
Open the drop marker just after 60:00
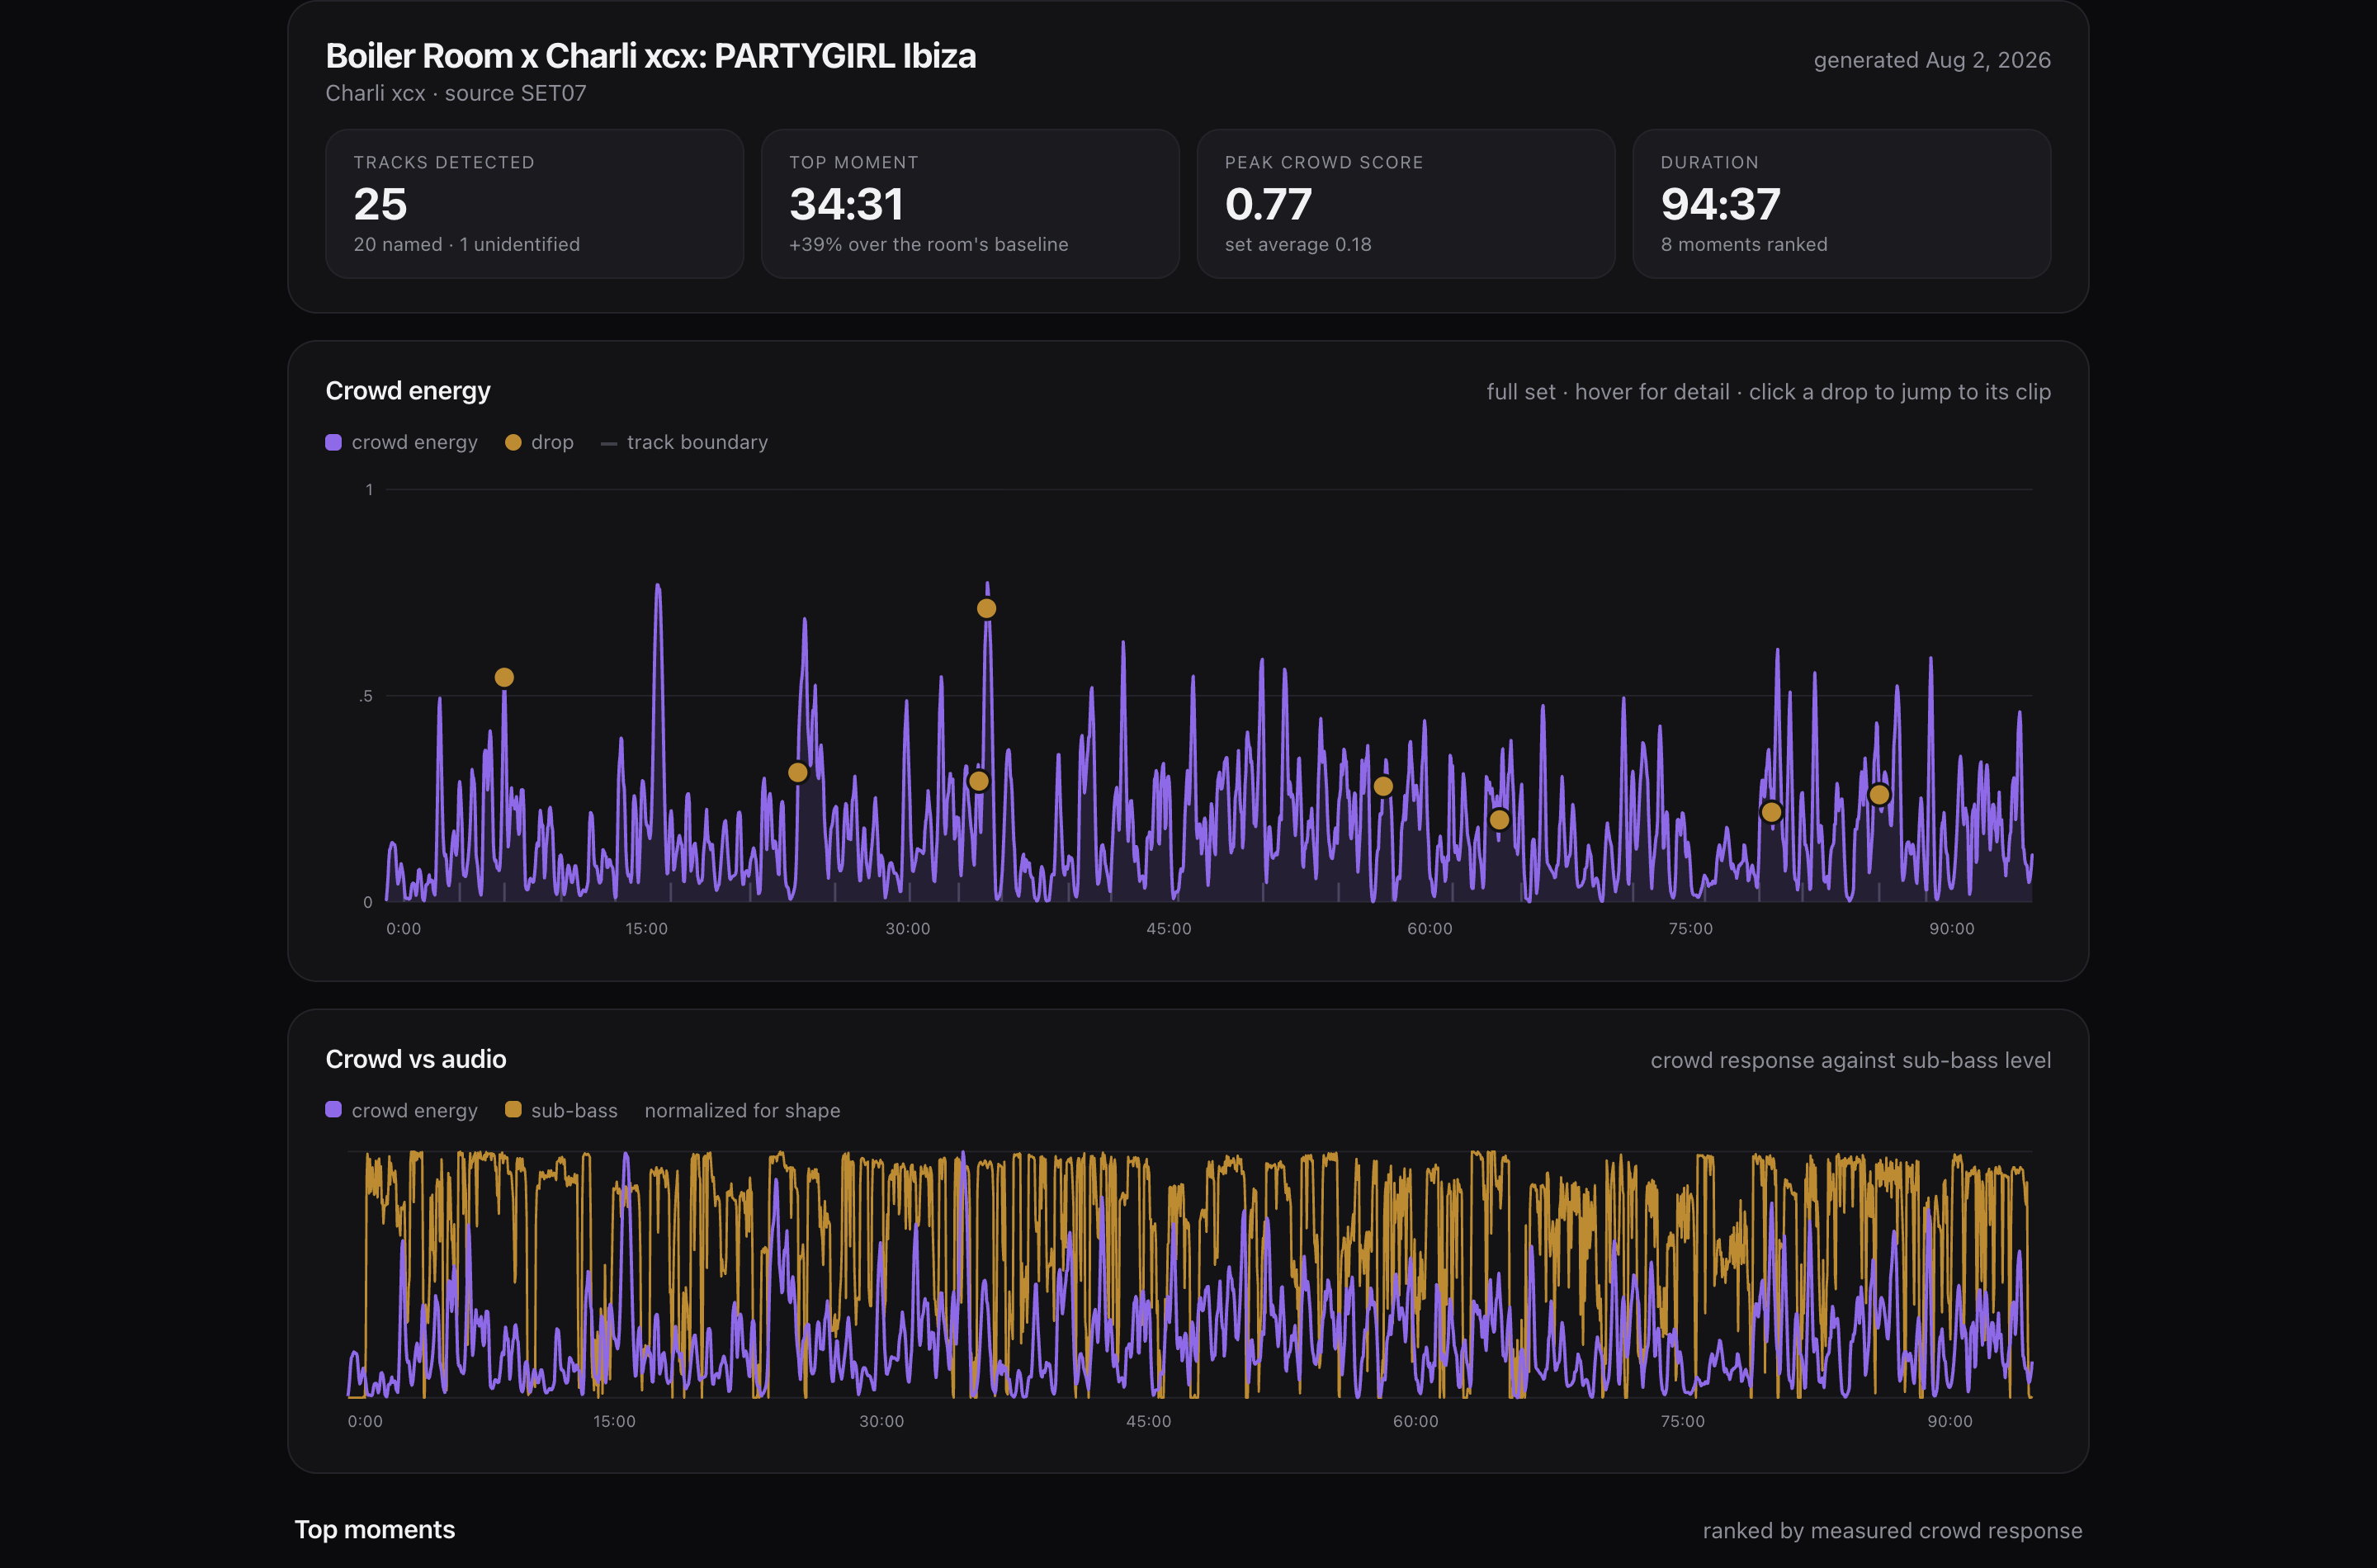(1499, 820)
